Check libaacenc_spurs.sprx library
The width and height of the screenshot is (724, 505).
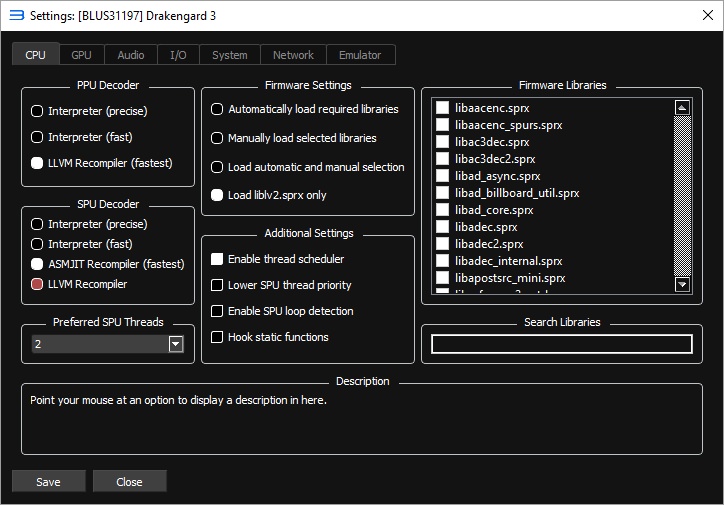[442, 125]
